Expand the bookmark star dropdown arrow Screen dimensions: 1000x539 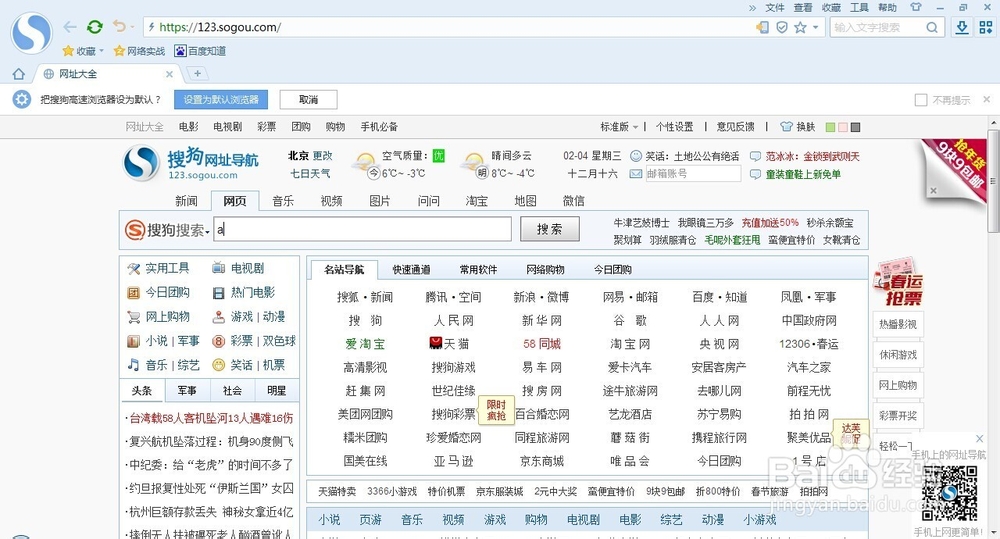pos(816,27)
